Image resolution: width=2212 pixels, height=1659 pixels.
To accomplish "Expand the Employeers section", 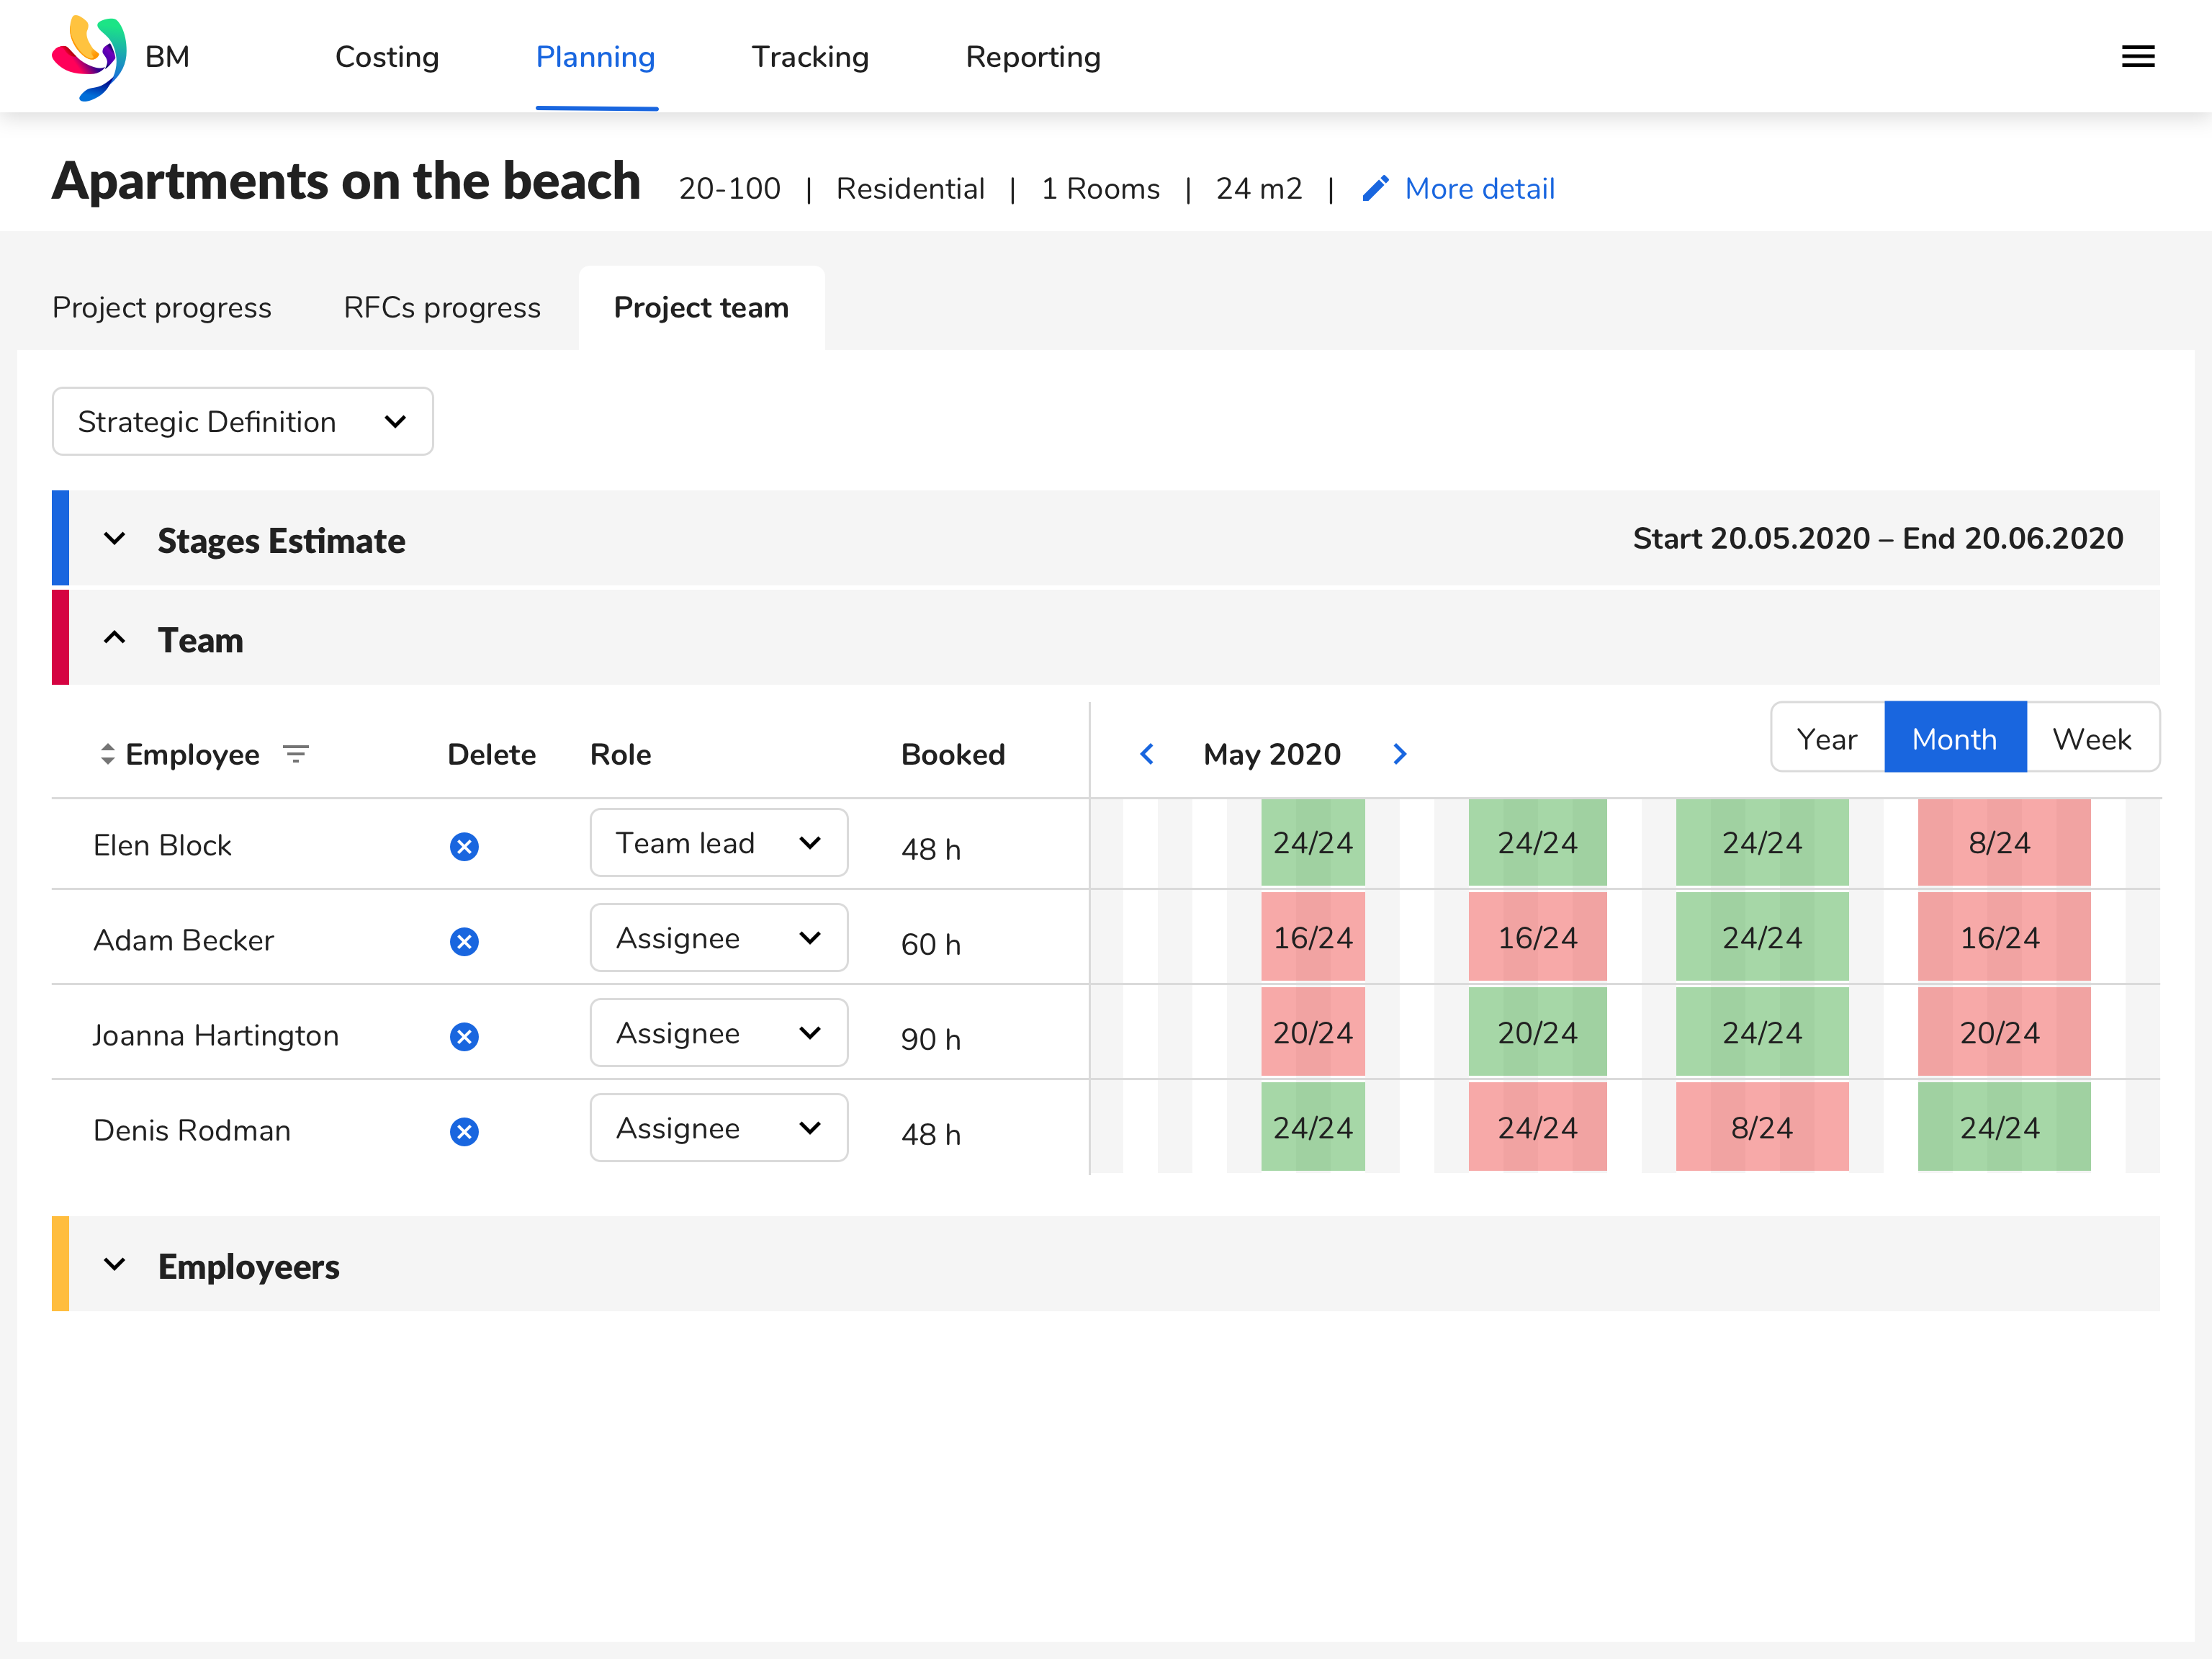I will coord(115,1264).
